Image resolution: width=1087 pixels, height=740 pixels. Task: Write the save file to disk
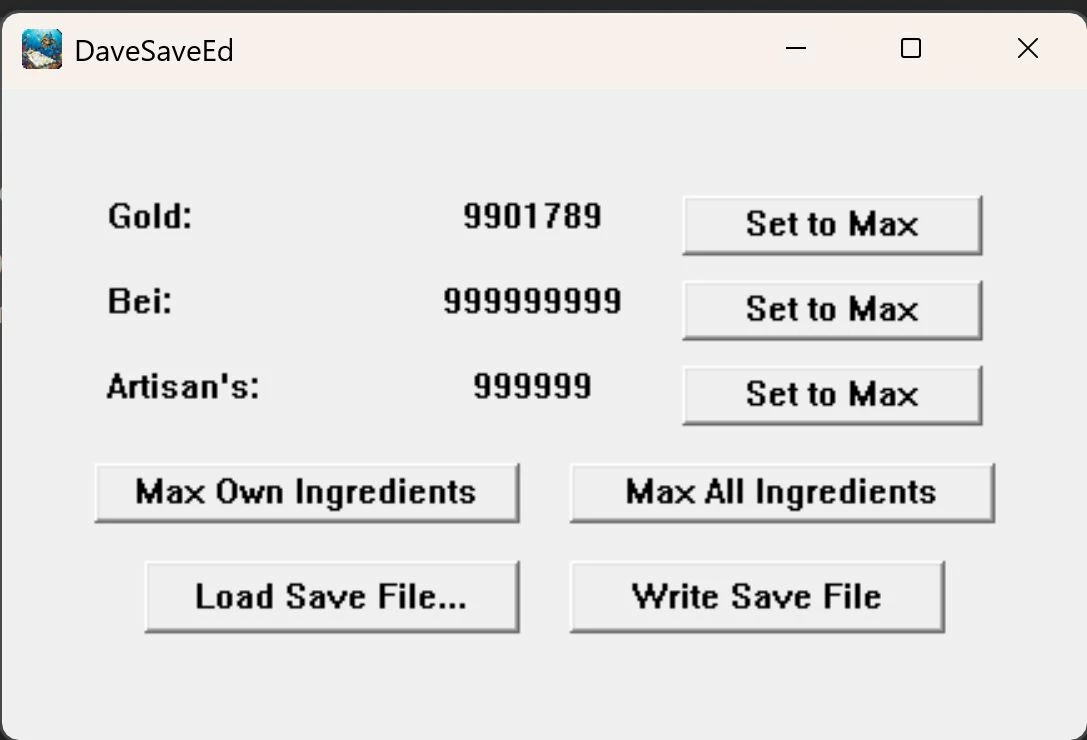pyautogui.click(x=757, y=596)
